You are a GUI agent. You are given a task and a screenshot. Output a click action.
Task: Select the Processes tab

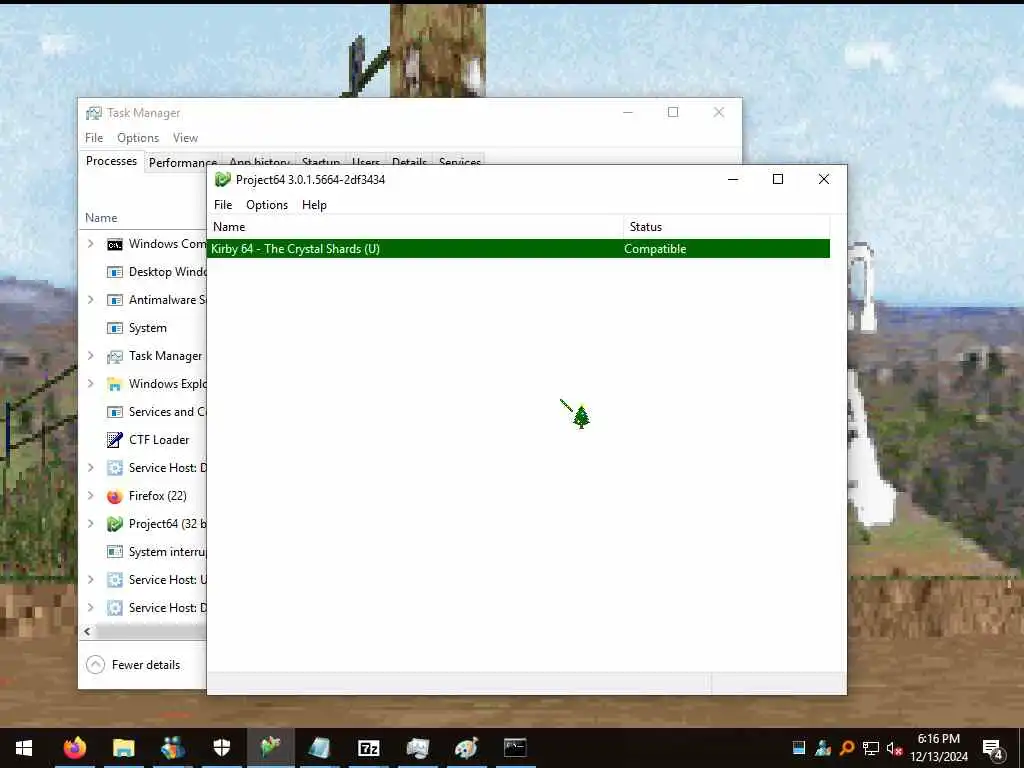click(111, 161)
